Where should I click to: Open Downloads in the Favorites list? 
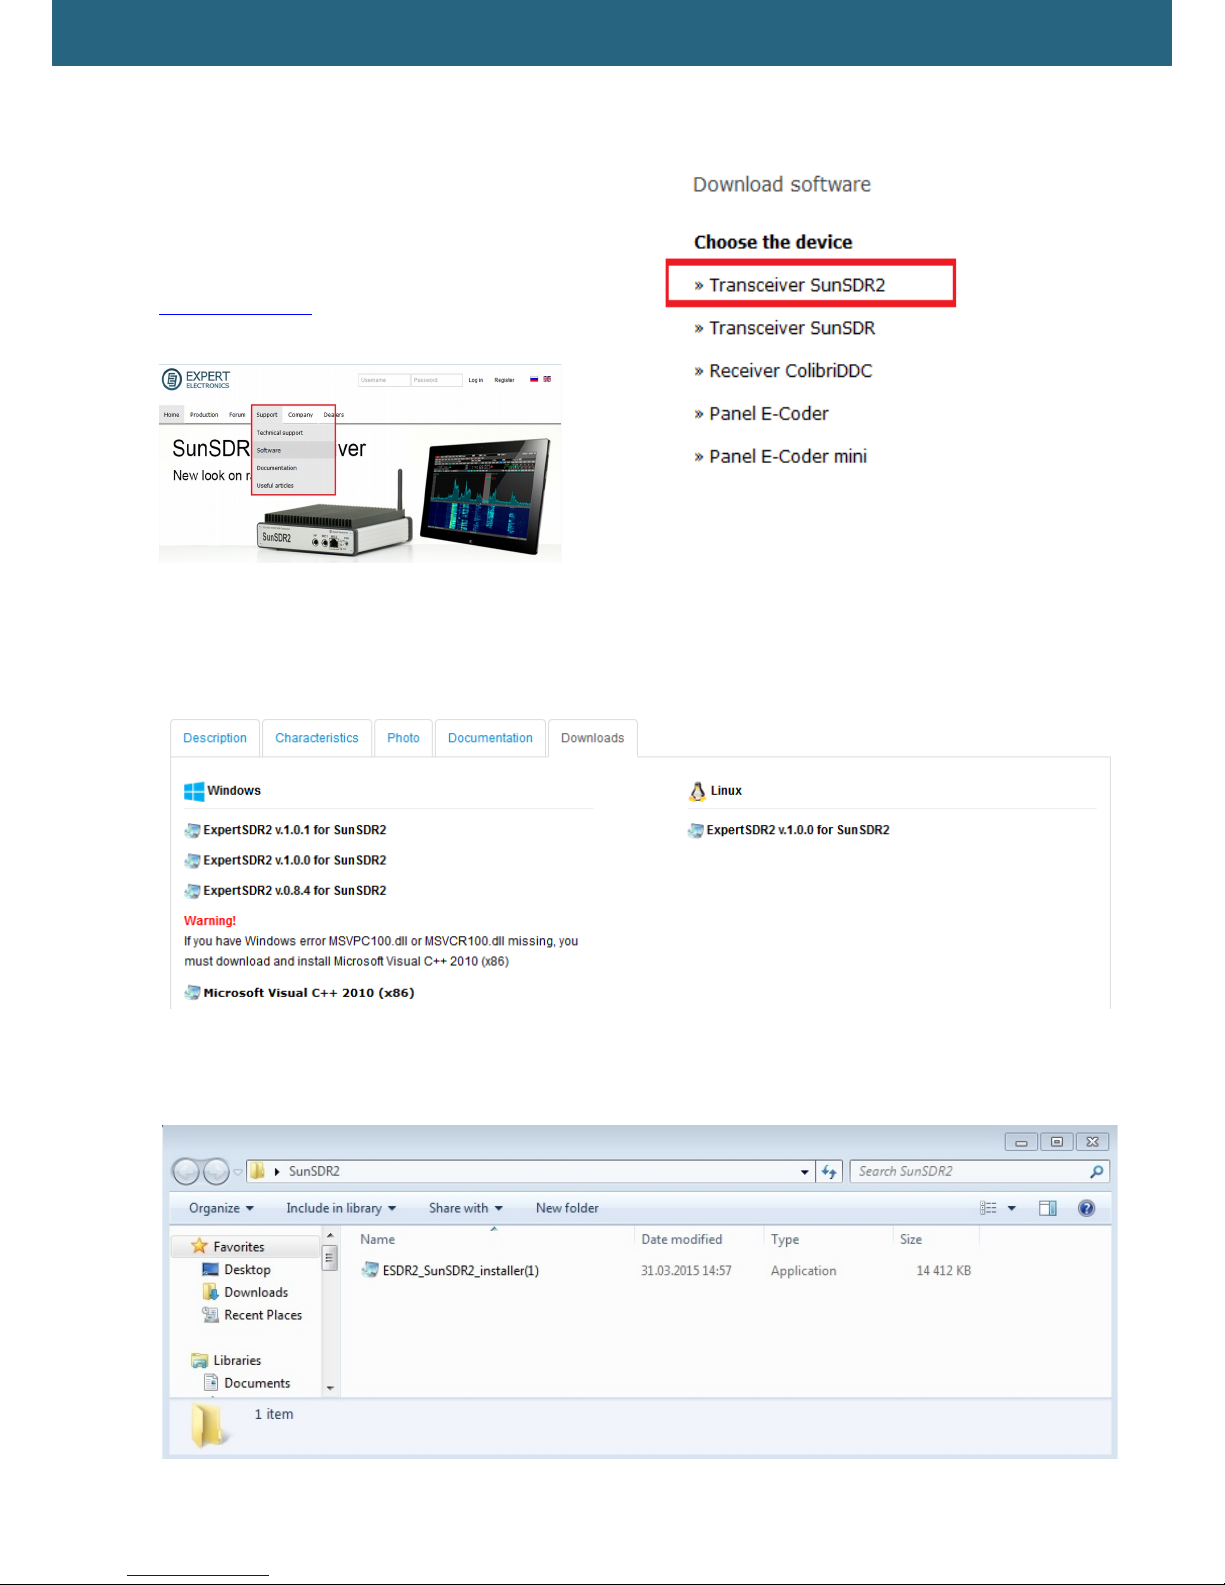[256, 1292]
